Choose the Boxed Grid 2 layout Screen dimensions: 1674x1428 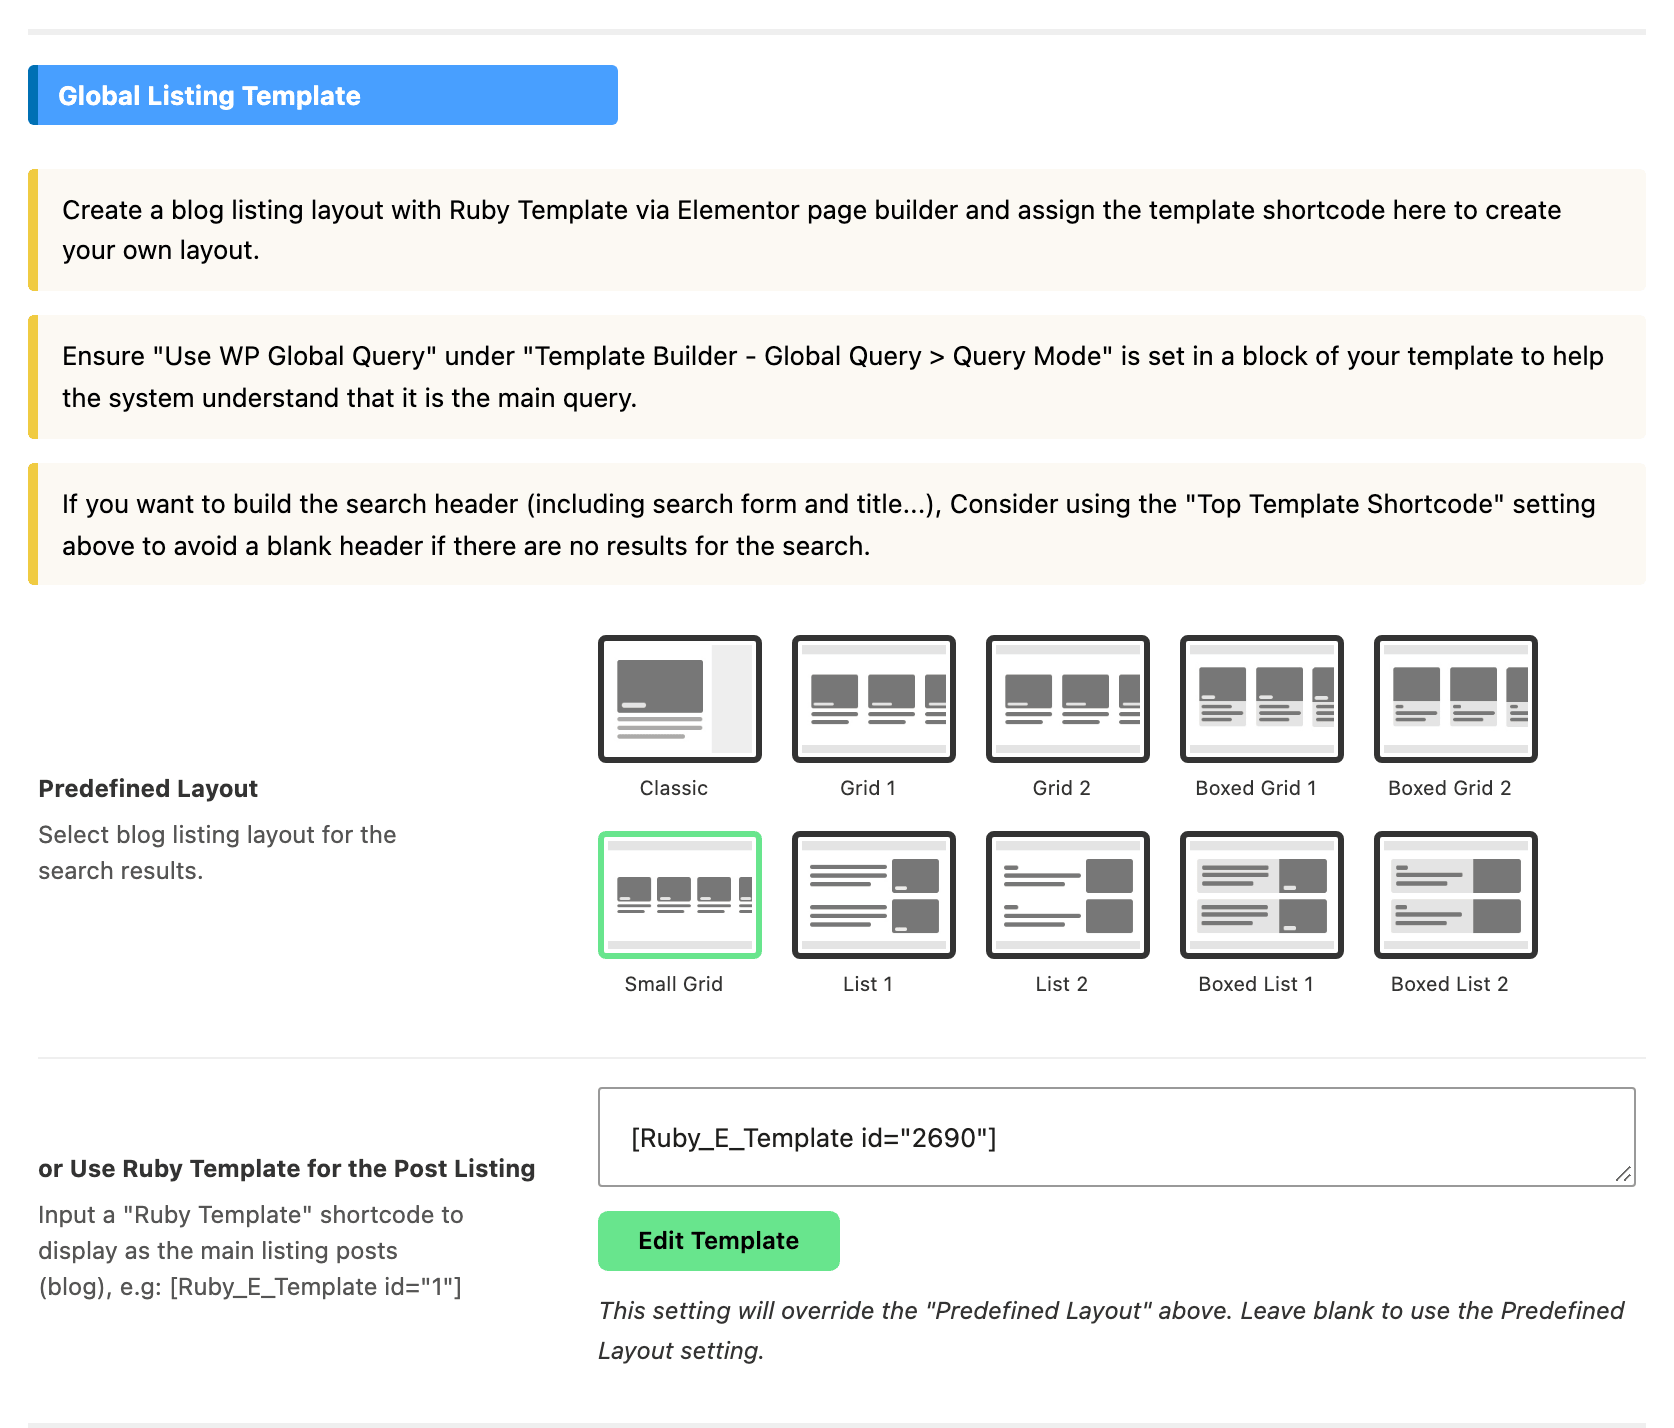tap(1456, 699)
